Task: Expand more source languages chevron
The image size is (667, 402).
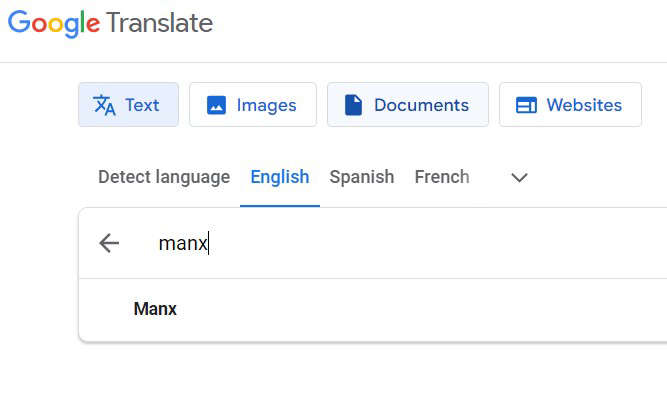Action: pyautogui.click(x=519, y=177)
